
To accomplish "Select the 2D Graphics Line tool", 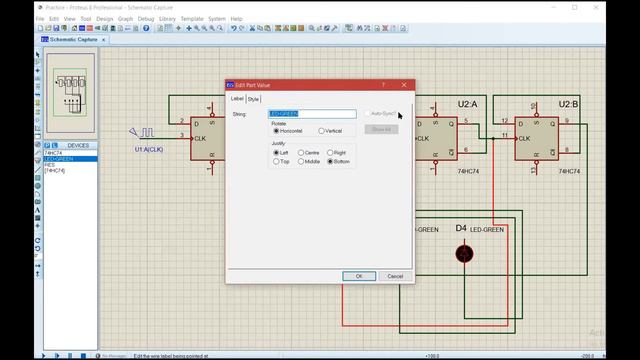I will click(38, 170).
